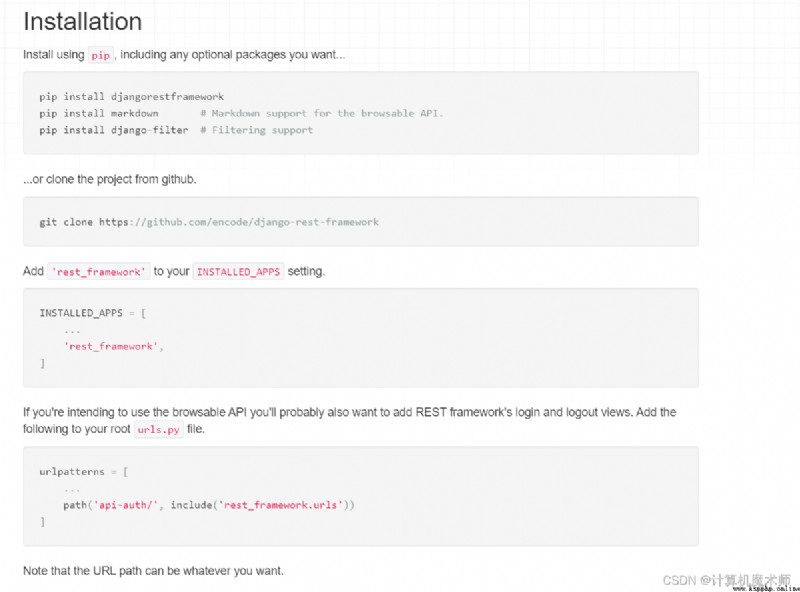Click the 'rest_framework.urls' include string

coord(281,505)
